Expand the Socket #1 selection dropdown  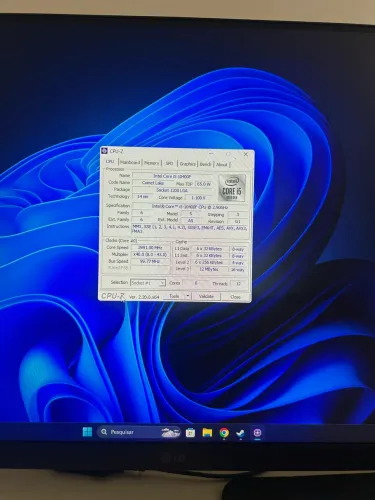148,283
